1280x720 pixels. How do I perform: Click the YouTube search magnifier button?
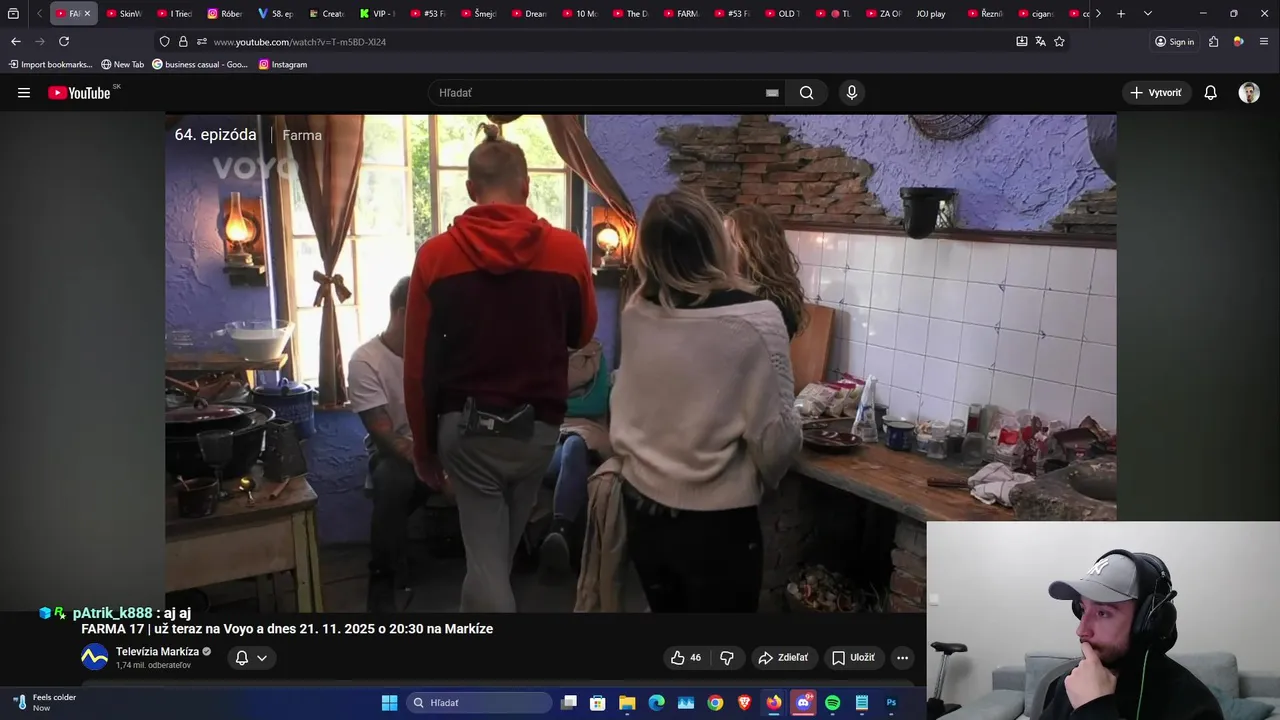806,93
